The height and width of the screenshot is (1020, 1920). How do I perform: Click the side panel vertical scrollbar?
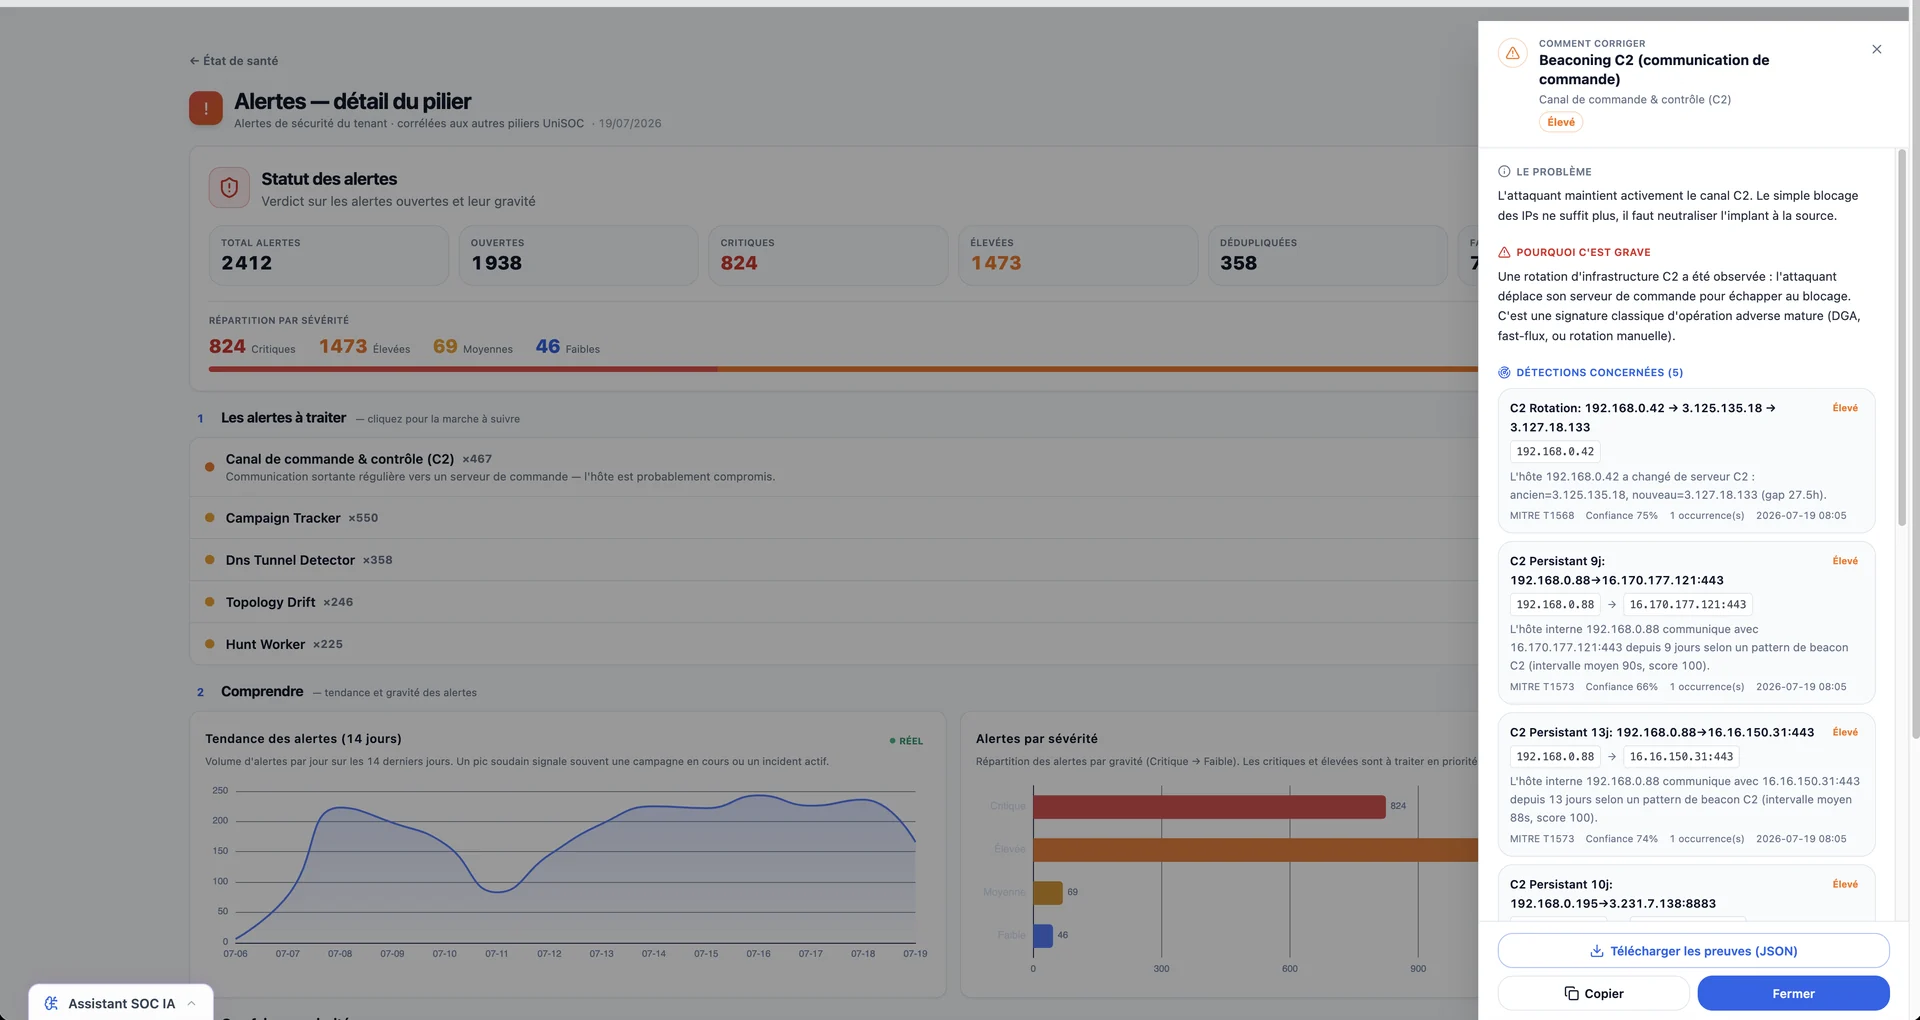click(1901, 340)
